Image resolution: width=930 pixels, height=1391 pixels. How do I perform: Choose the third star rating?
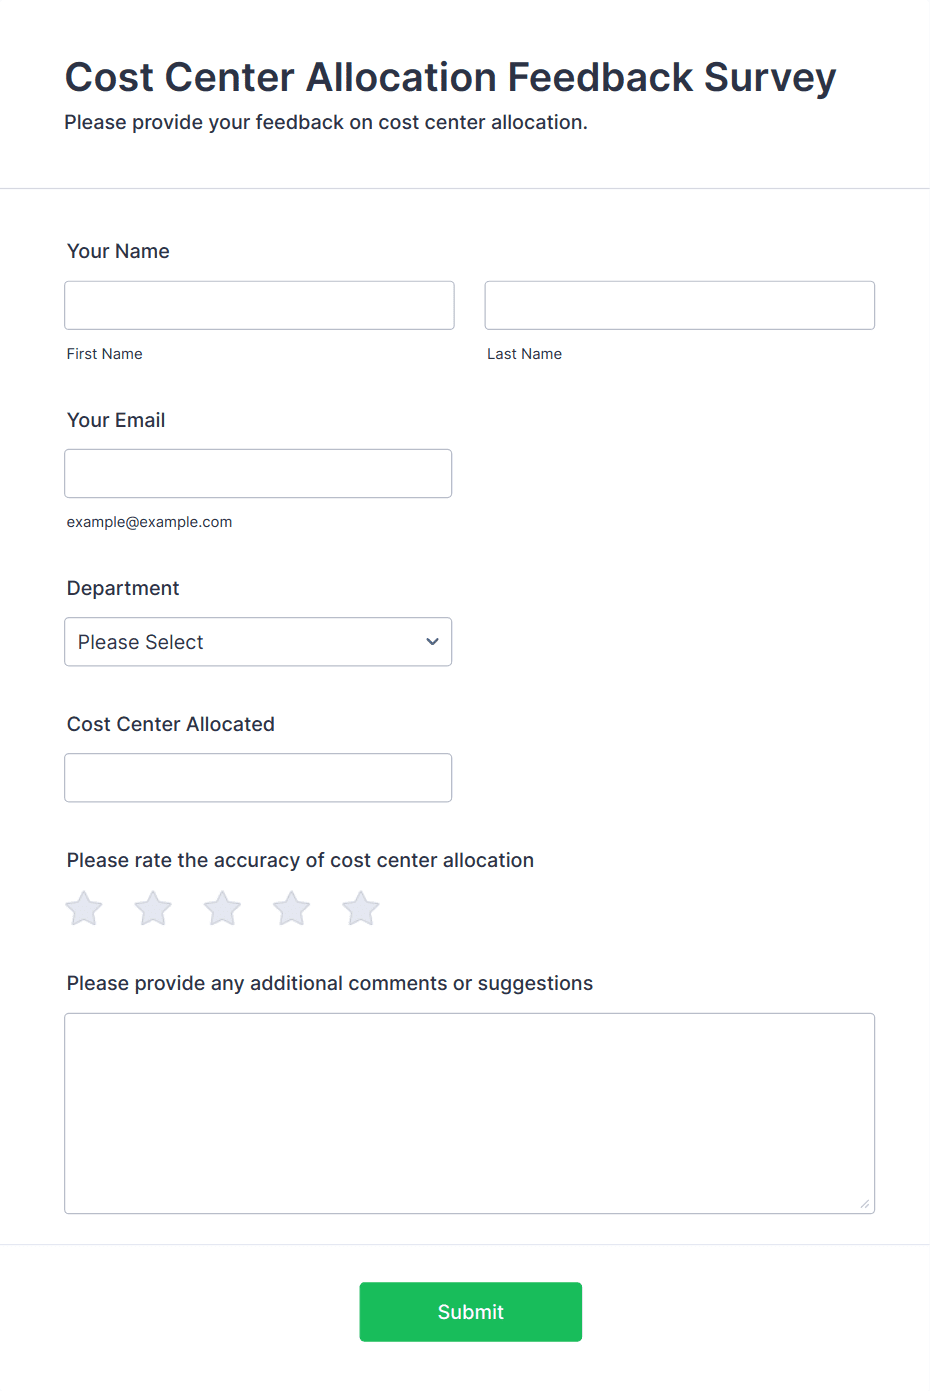click(x=222, y=909)
